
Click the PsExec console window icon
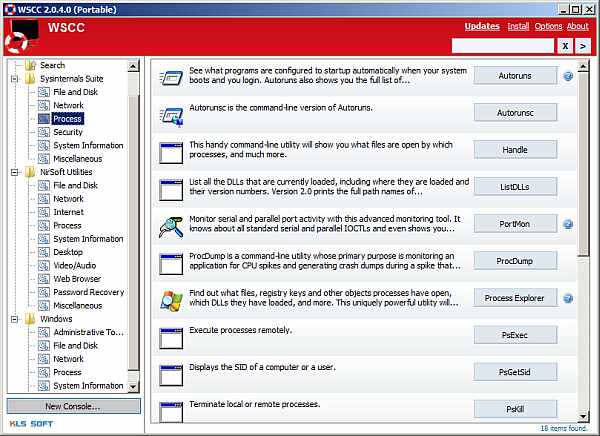[x=171, y=338]
